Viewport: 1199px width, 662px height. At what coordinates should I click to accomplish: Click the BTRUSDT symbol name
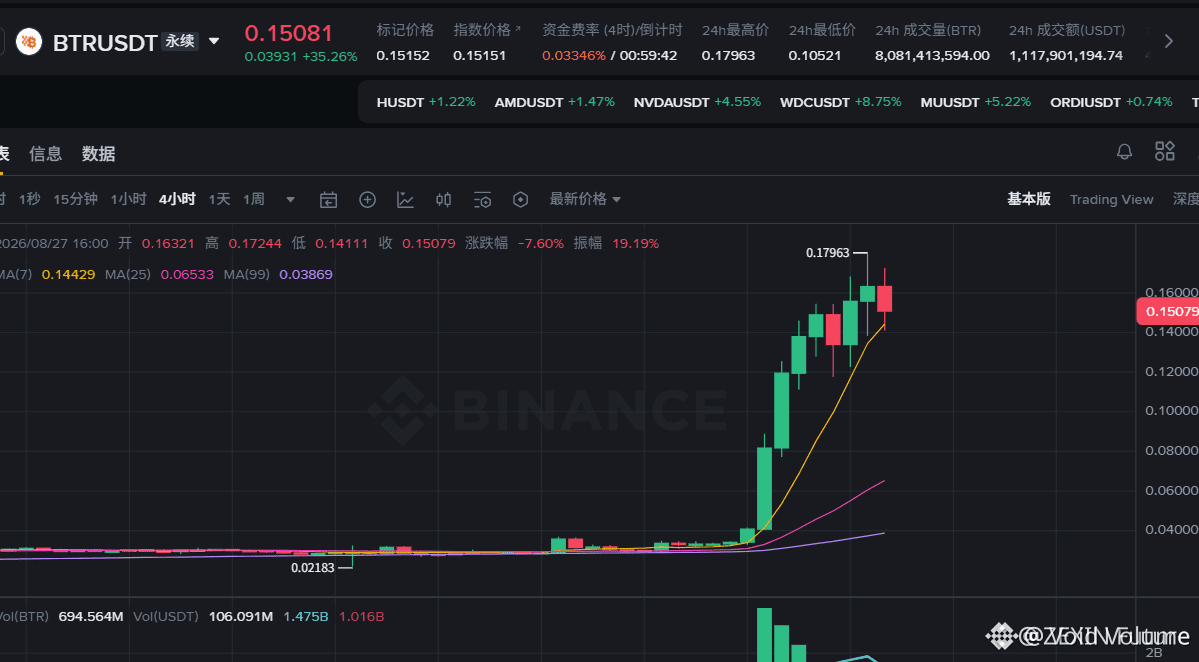coord(105,43)
